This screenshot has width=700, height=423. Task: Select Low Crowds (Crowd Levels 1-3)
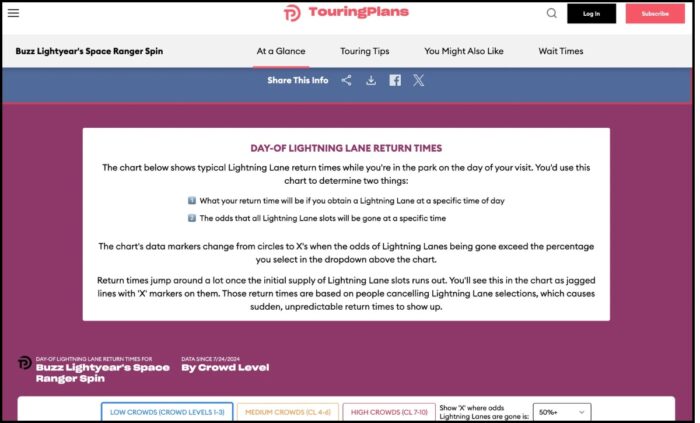(167, 412)
